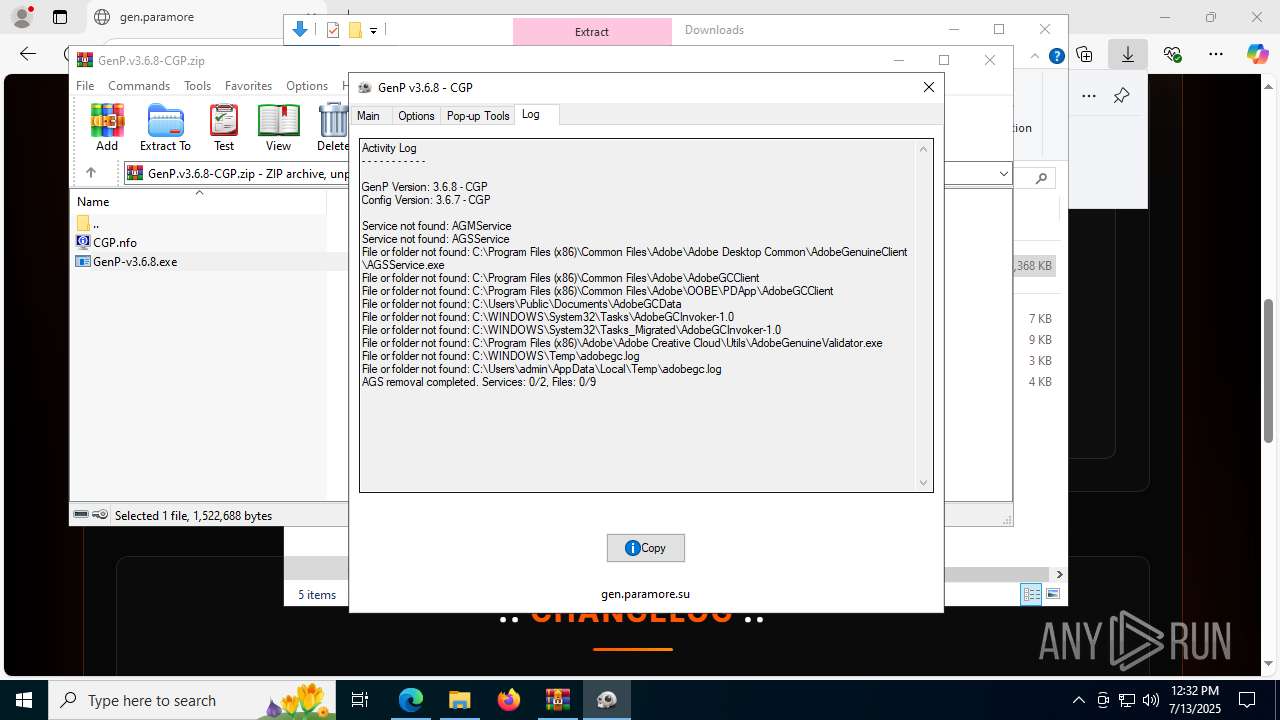Open File Explorer Help icon
Viewport: 1280px width, 720px height.
1056,57
